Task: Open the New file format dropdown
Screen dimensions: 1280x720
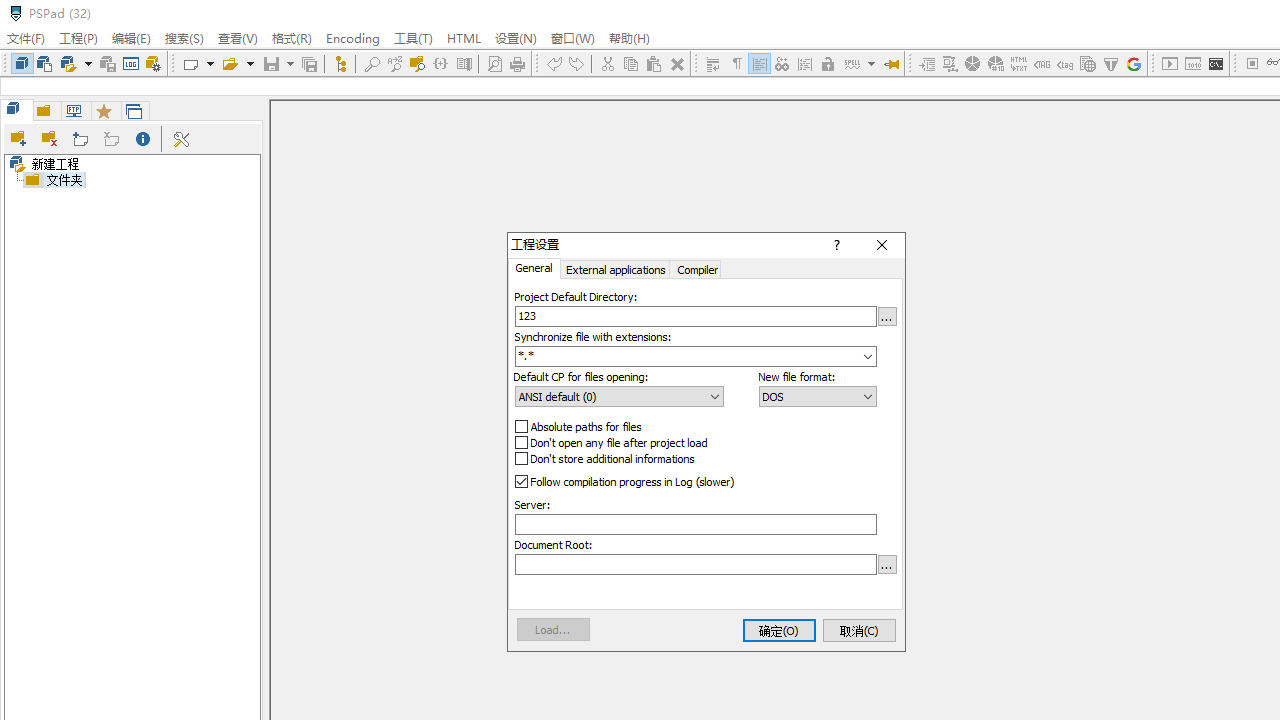Action: pyautogui.click(x=866, y=396)
